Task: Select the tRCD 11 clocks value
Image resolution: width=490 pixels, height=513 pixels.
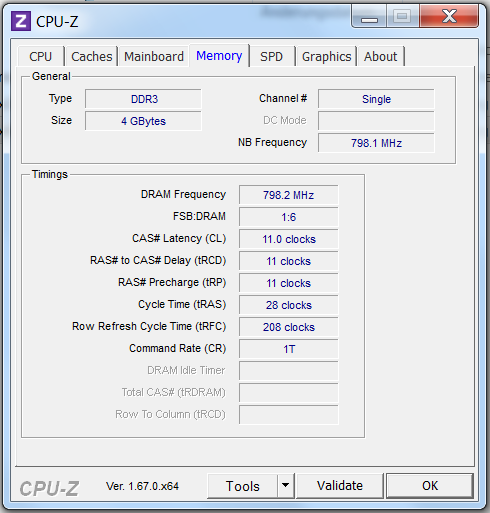Action: [289, 261]
